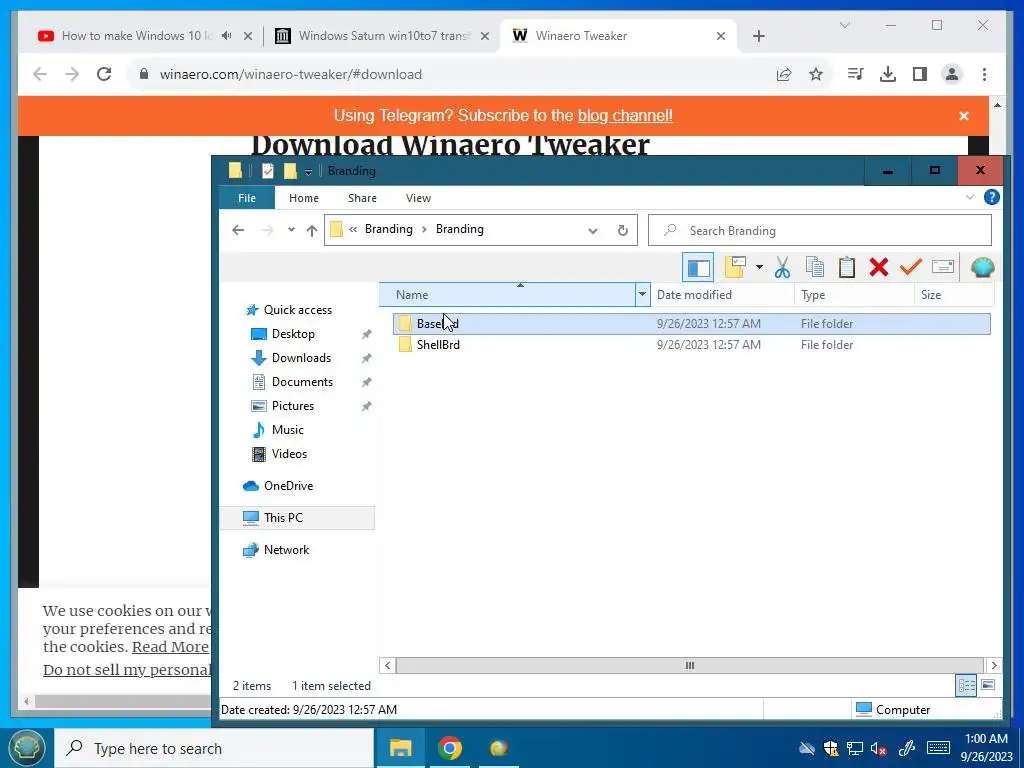Open recent locations dropdown in Explorer
The image size is (1024, 768).
pos(291,230)
